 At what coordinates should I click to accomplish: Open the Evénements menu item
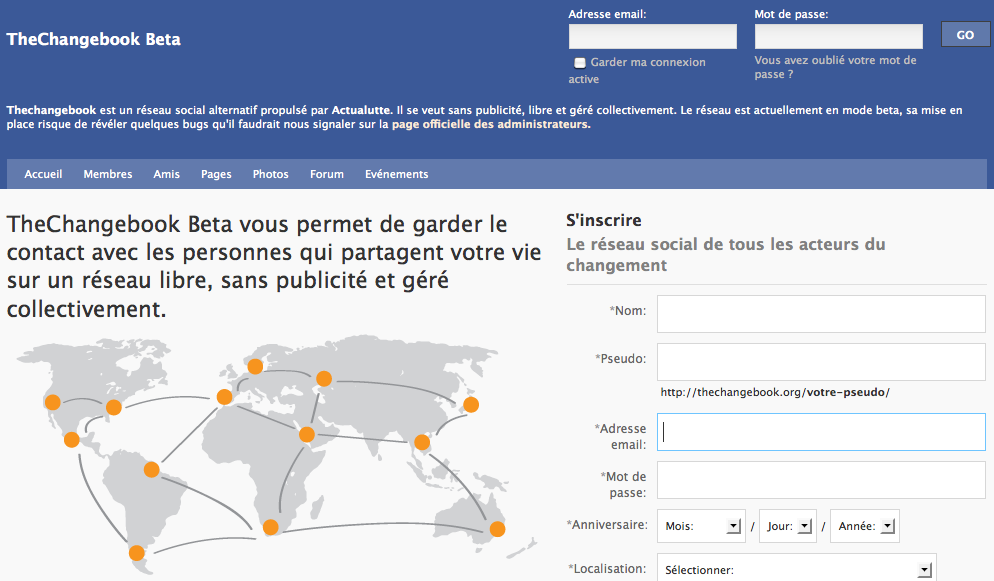click(x=396, y=174)
